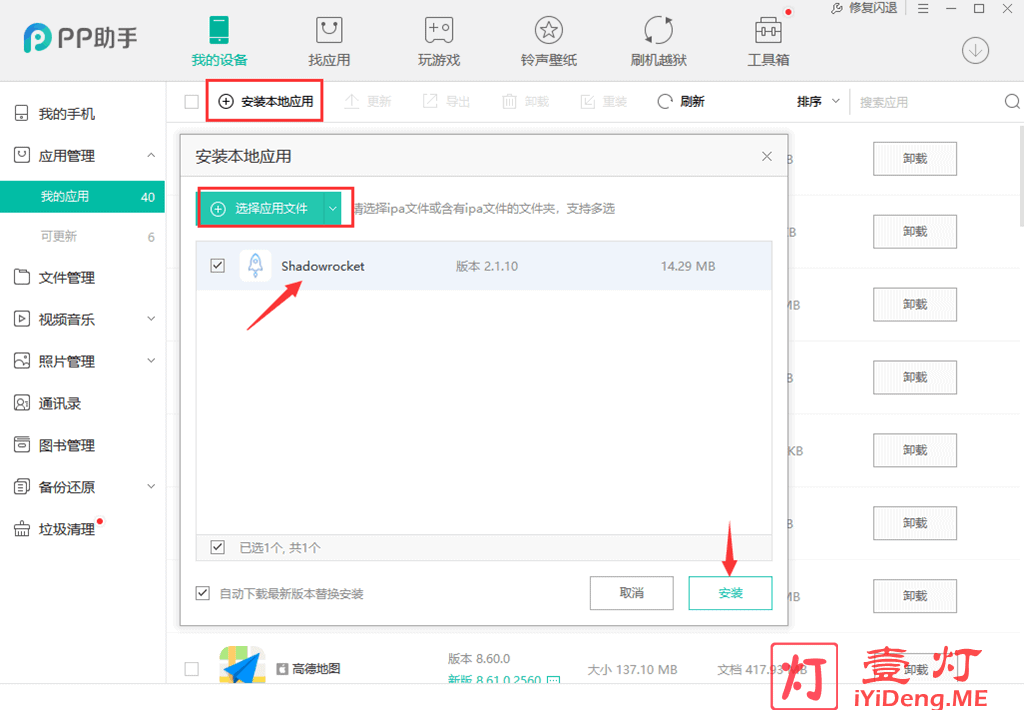
Task: Click the 14.29 MB size value
Action: (688, 266)
